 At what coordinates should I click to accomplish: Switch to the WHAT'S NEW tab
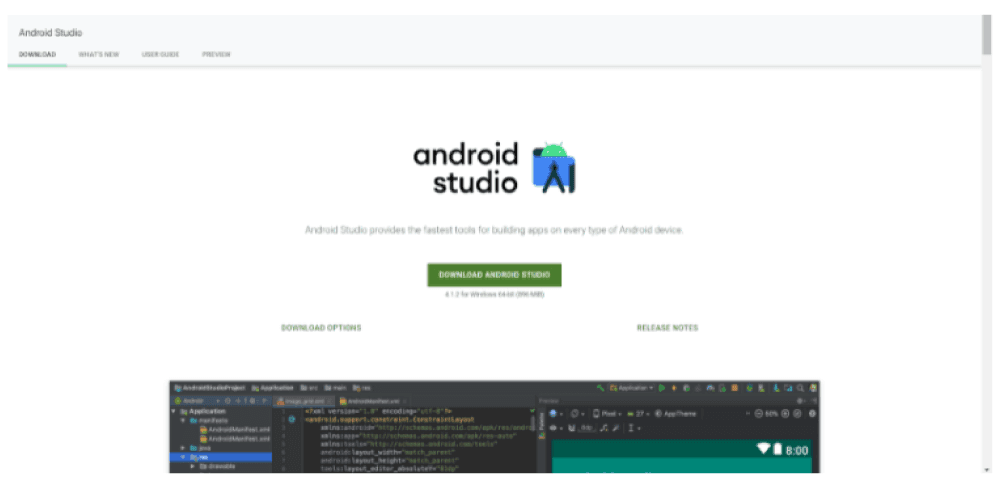(x=99, y=54)
